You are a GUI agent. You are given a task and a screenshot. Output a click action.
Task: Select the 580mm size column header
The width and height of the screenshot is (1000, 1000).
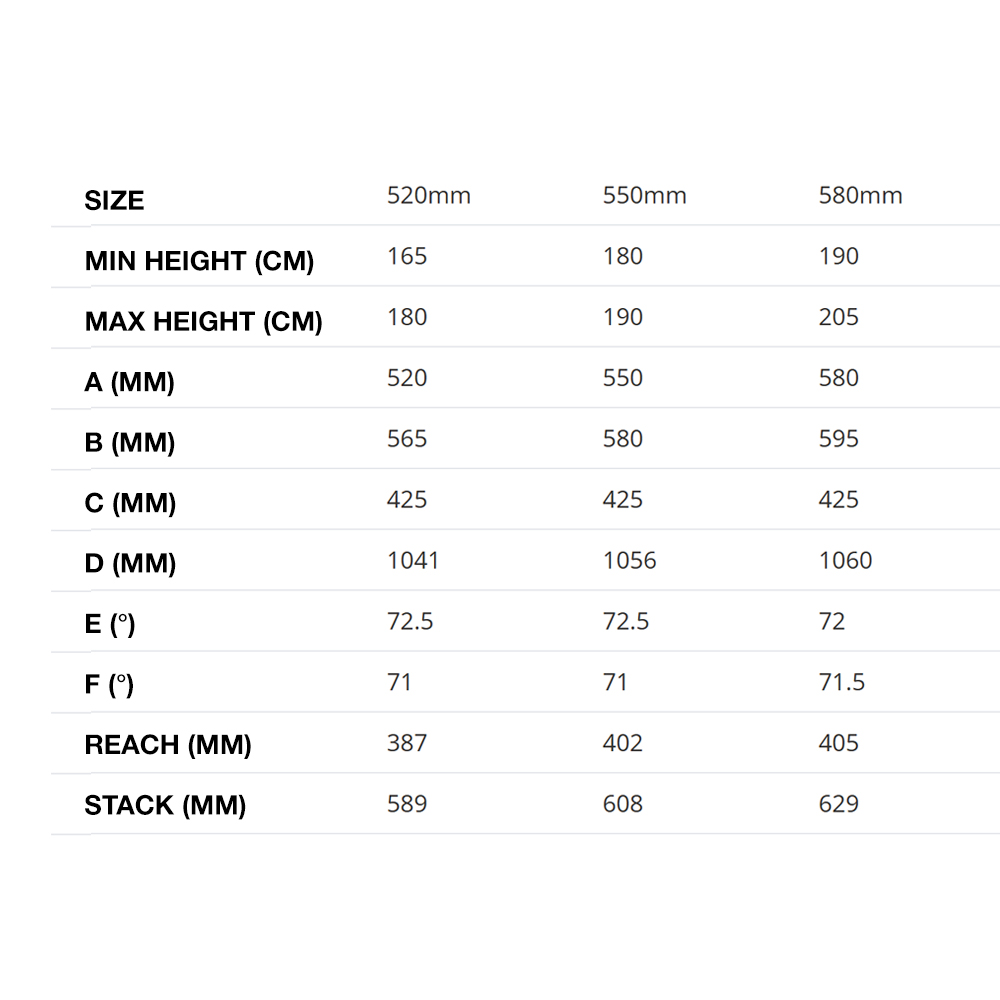coord(860,196)
